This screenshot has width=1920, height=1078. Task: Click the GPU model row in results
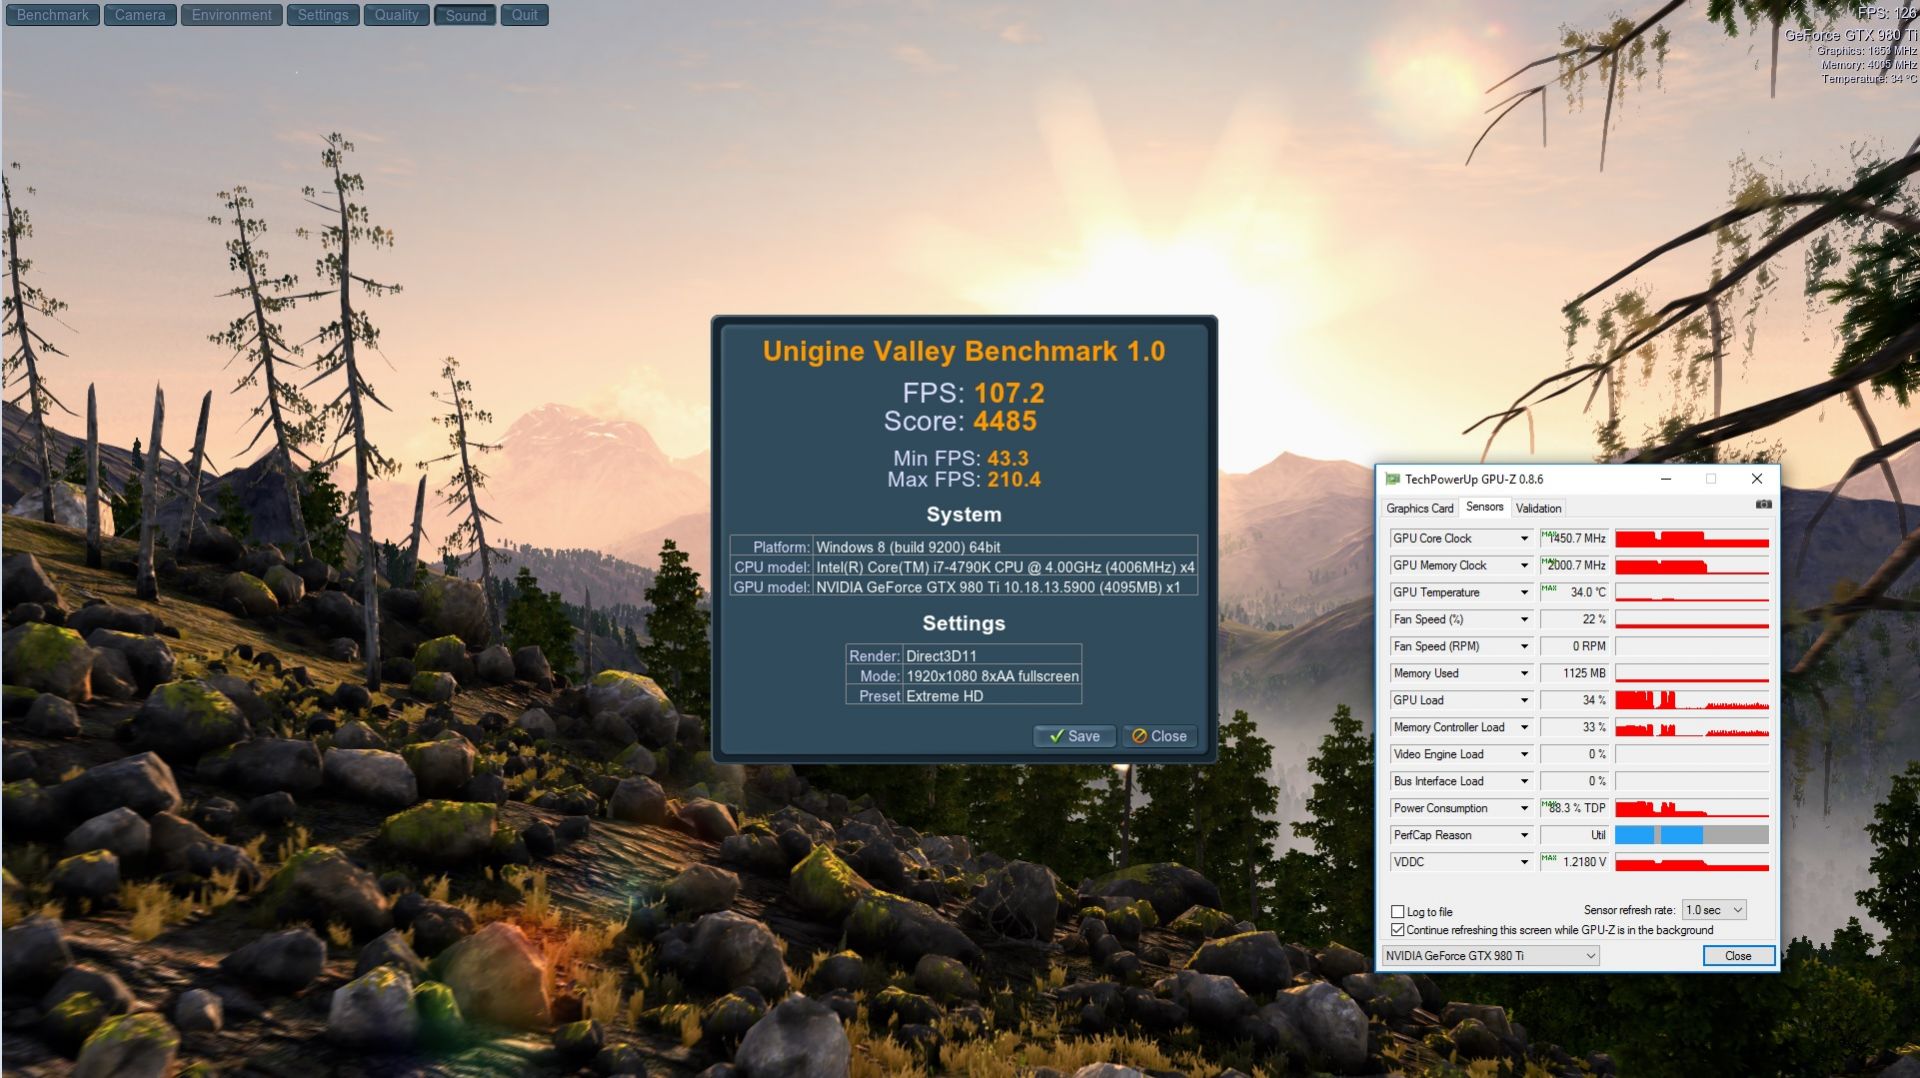[963, 587]
